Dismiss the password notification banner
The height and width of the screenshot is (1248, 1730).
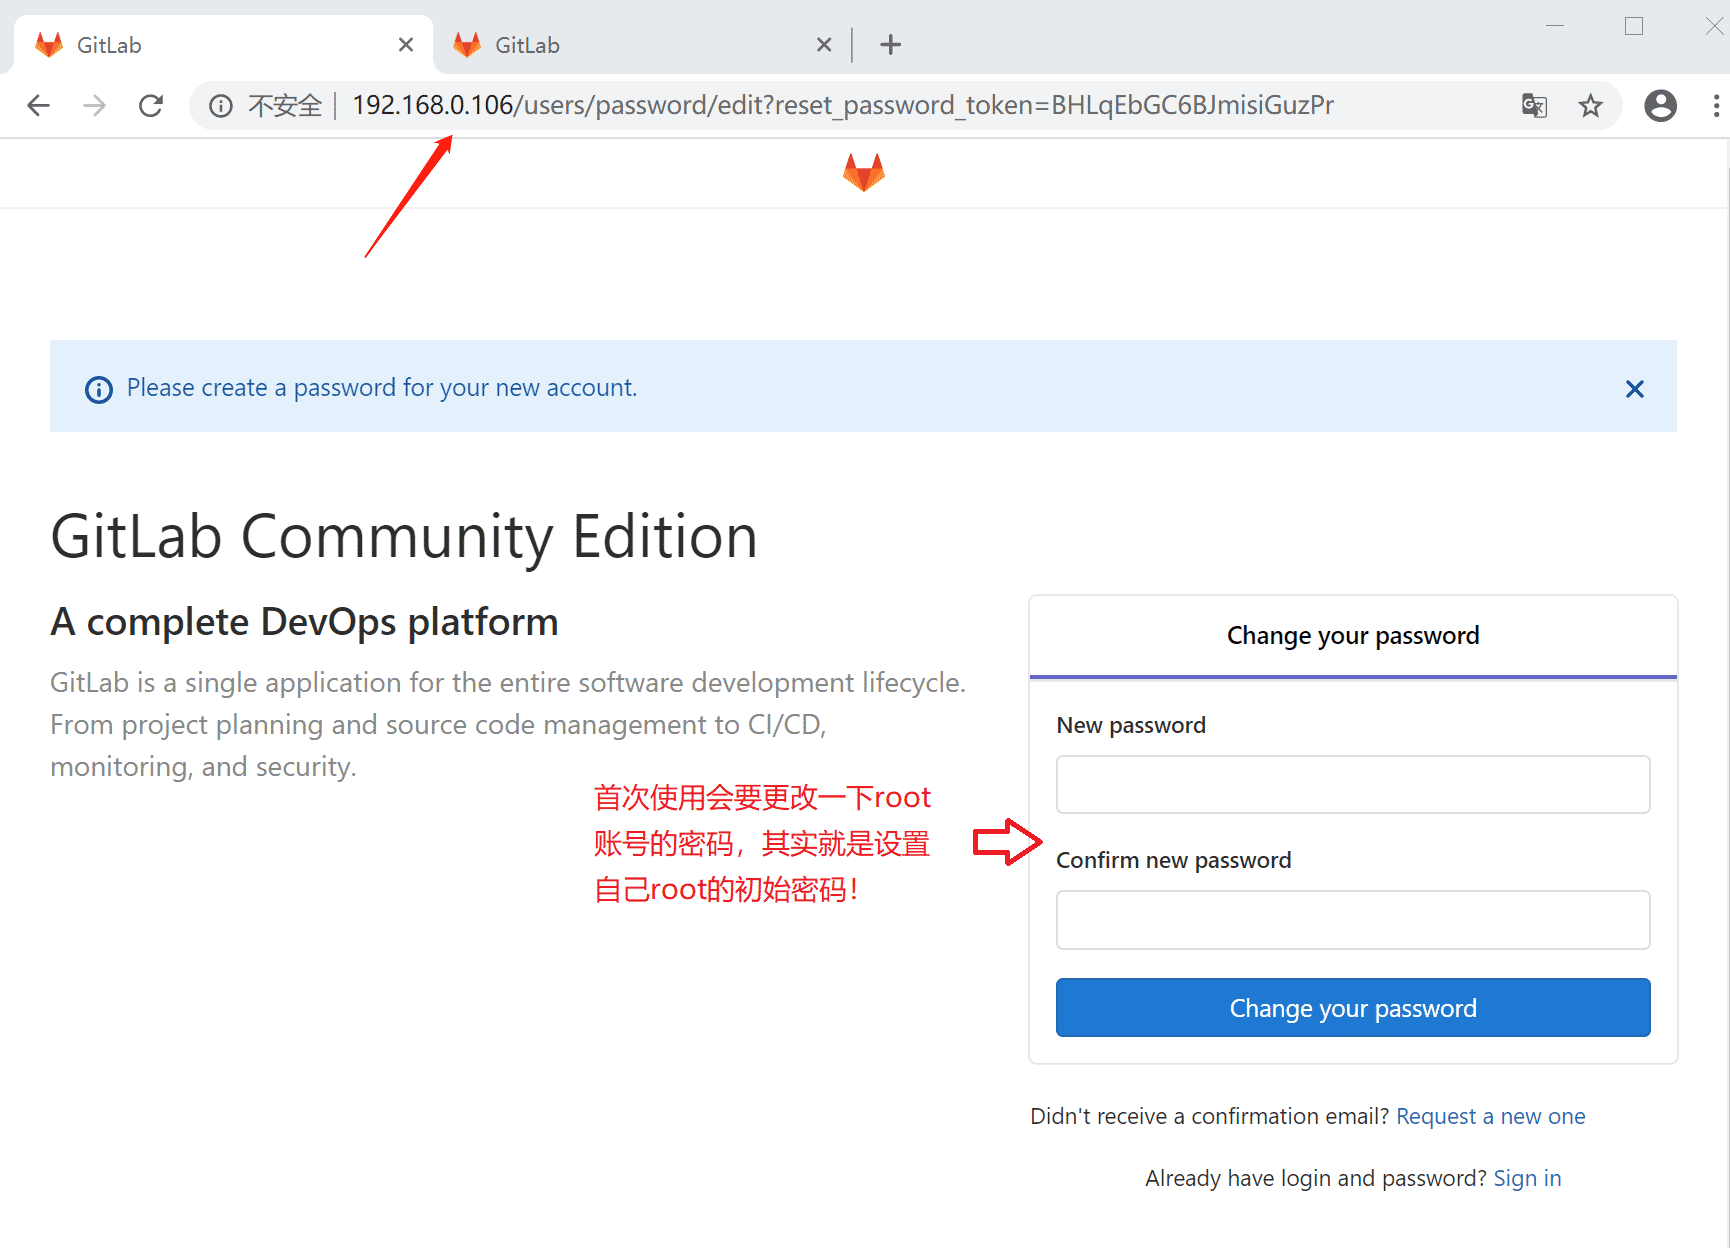1634,389
